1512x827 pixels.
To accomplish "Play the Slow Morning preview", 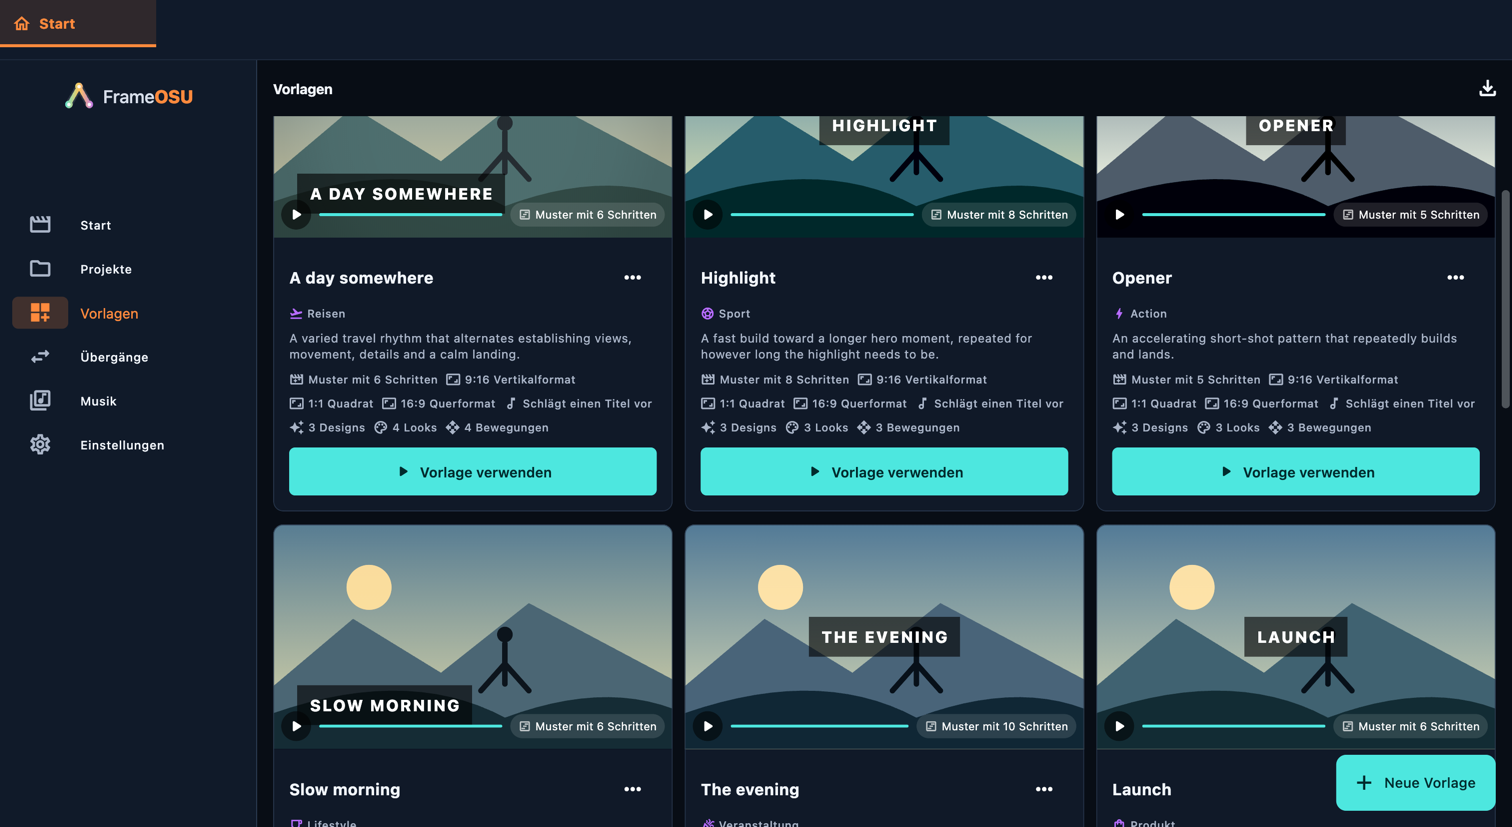I will [x=296, y=727].
